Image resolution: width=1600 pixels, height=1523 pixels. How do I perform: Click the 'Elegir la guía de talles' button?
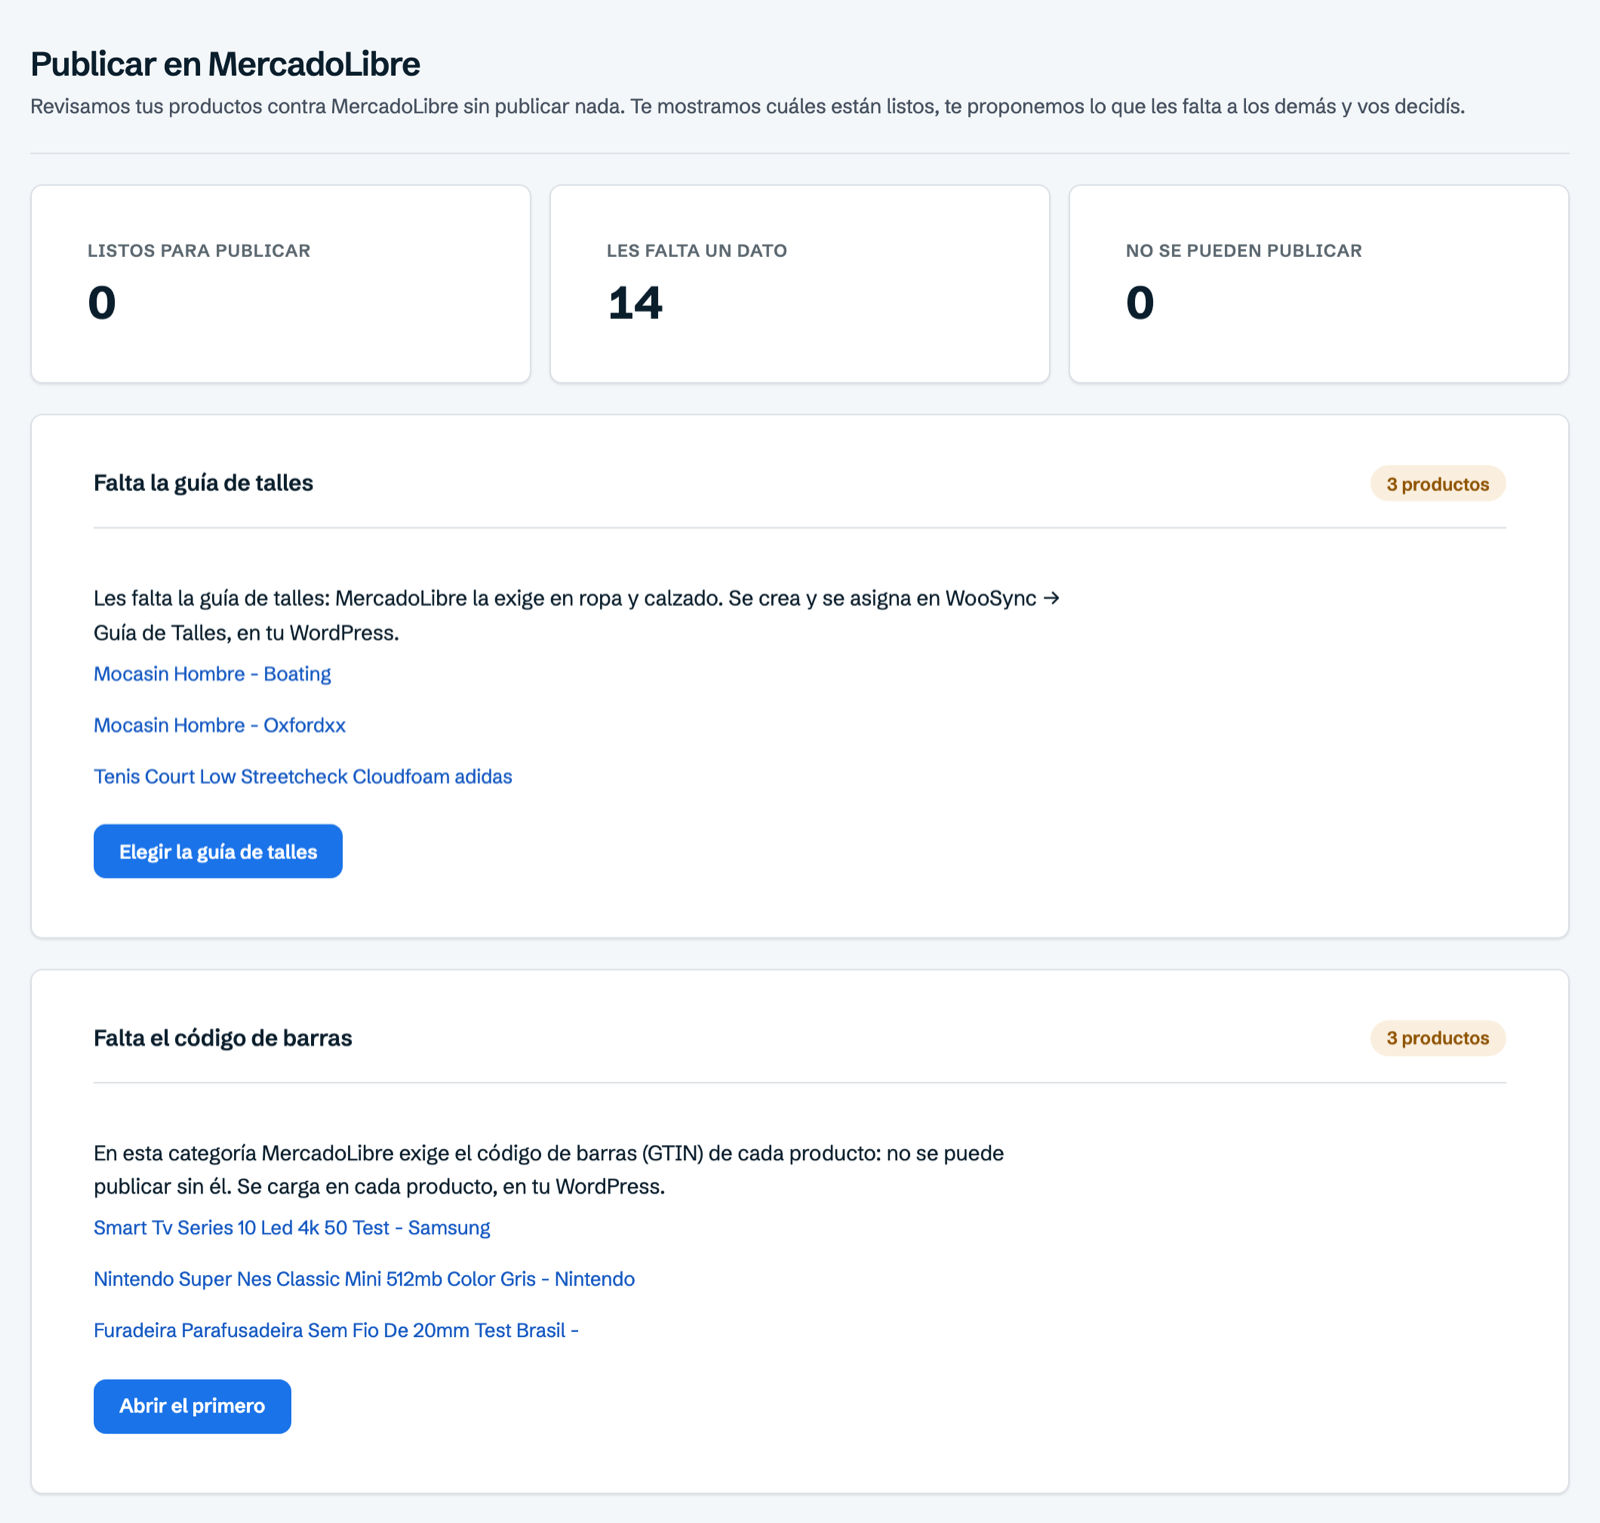[218, 851]
